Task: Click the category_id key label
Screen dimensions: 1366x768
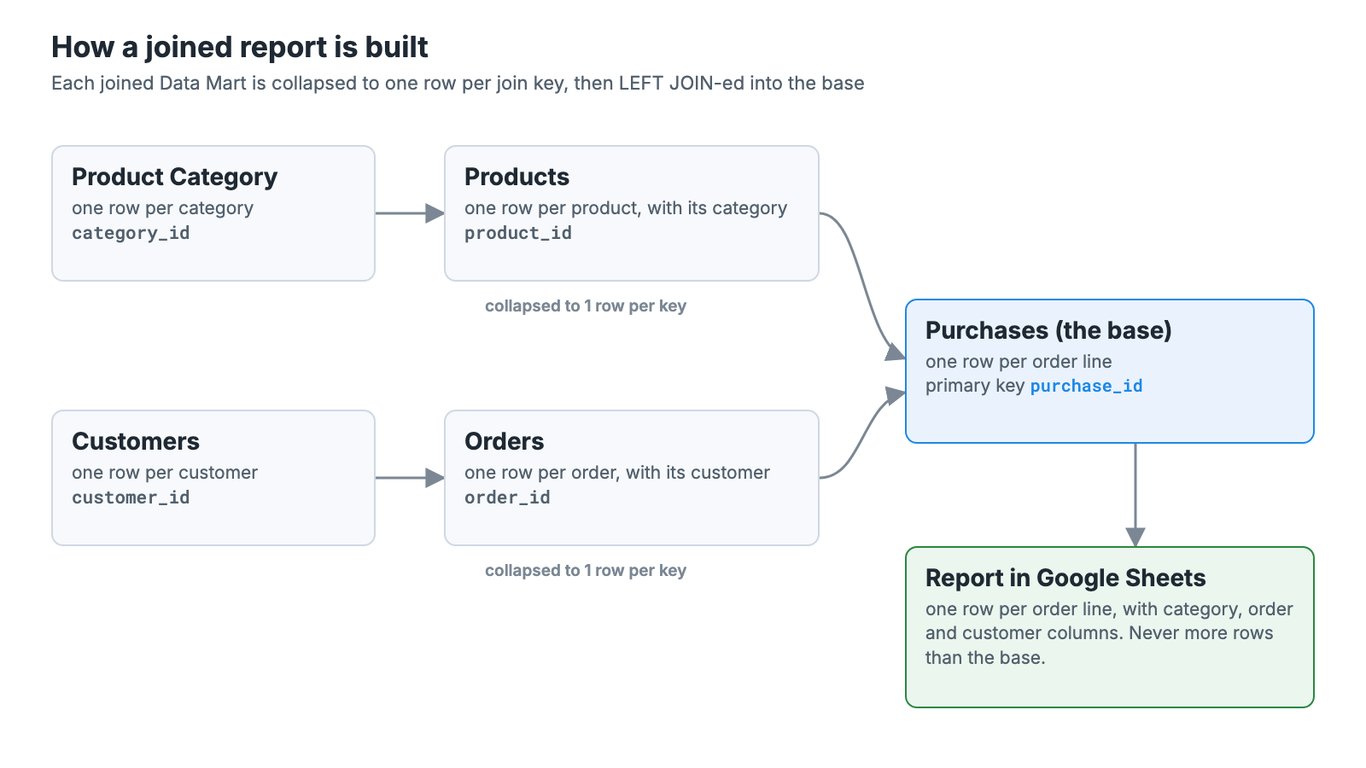Action: [131, 233]
